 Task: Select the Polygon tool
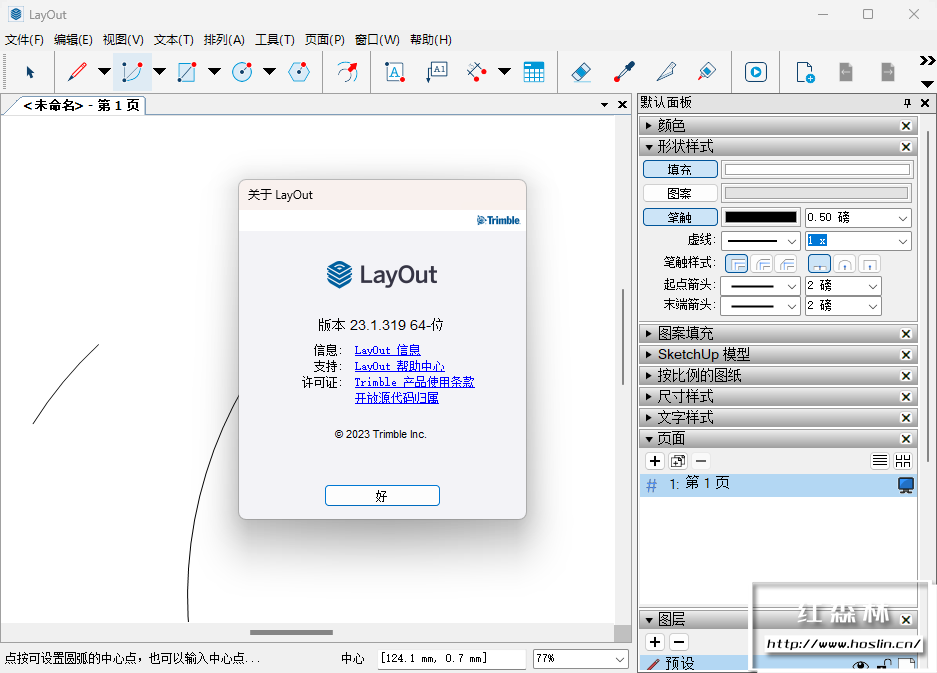[x=299, y=72]
